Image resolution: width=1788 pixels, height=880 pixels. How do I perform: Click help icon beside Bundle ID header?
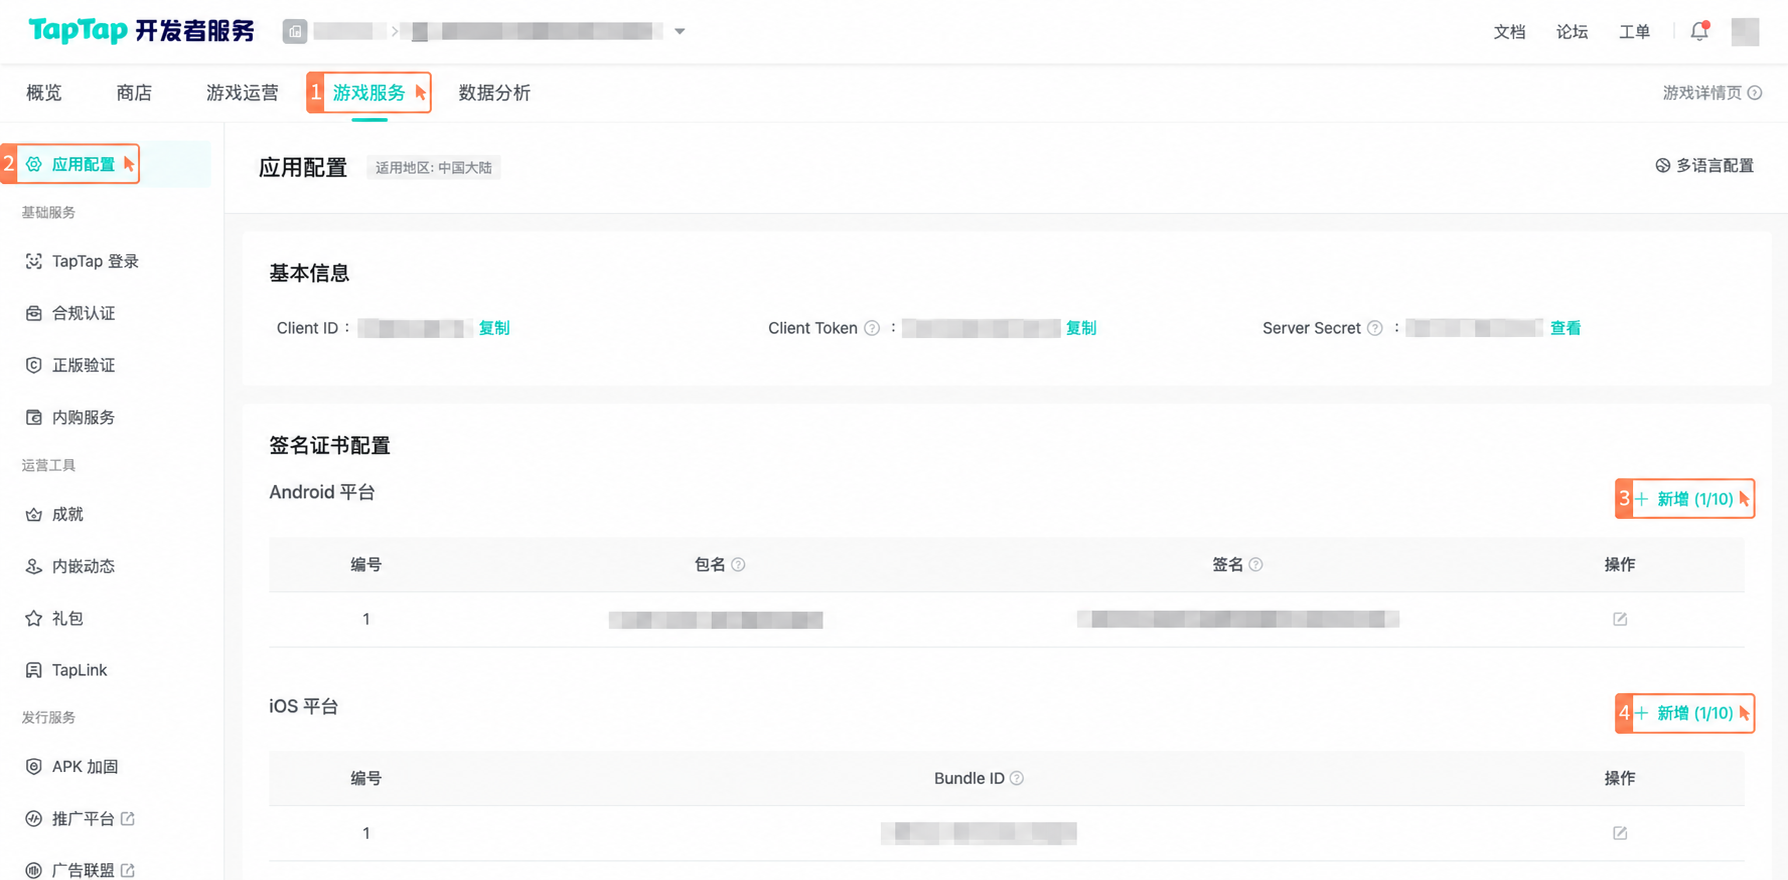tap(1017, 778)
